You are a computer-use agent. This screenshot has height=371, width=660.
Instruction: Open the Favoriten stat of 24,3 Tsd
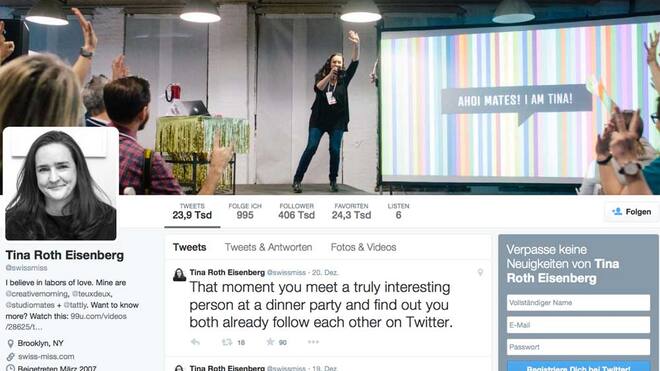coord(351,211)
